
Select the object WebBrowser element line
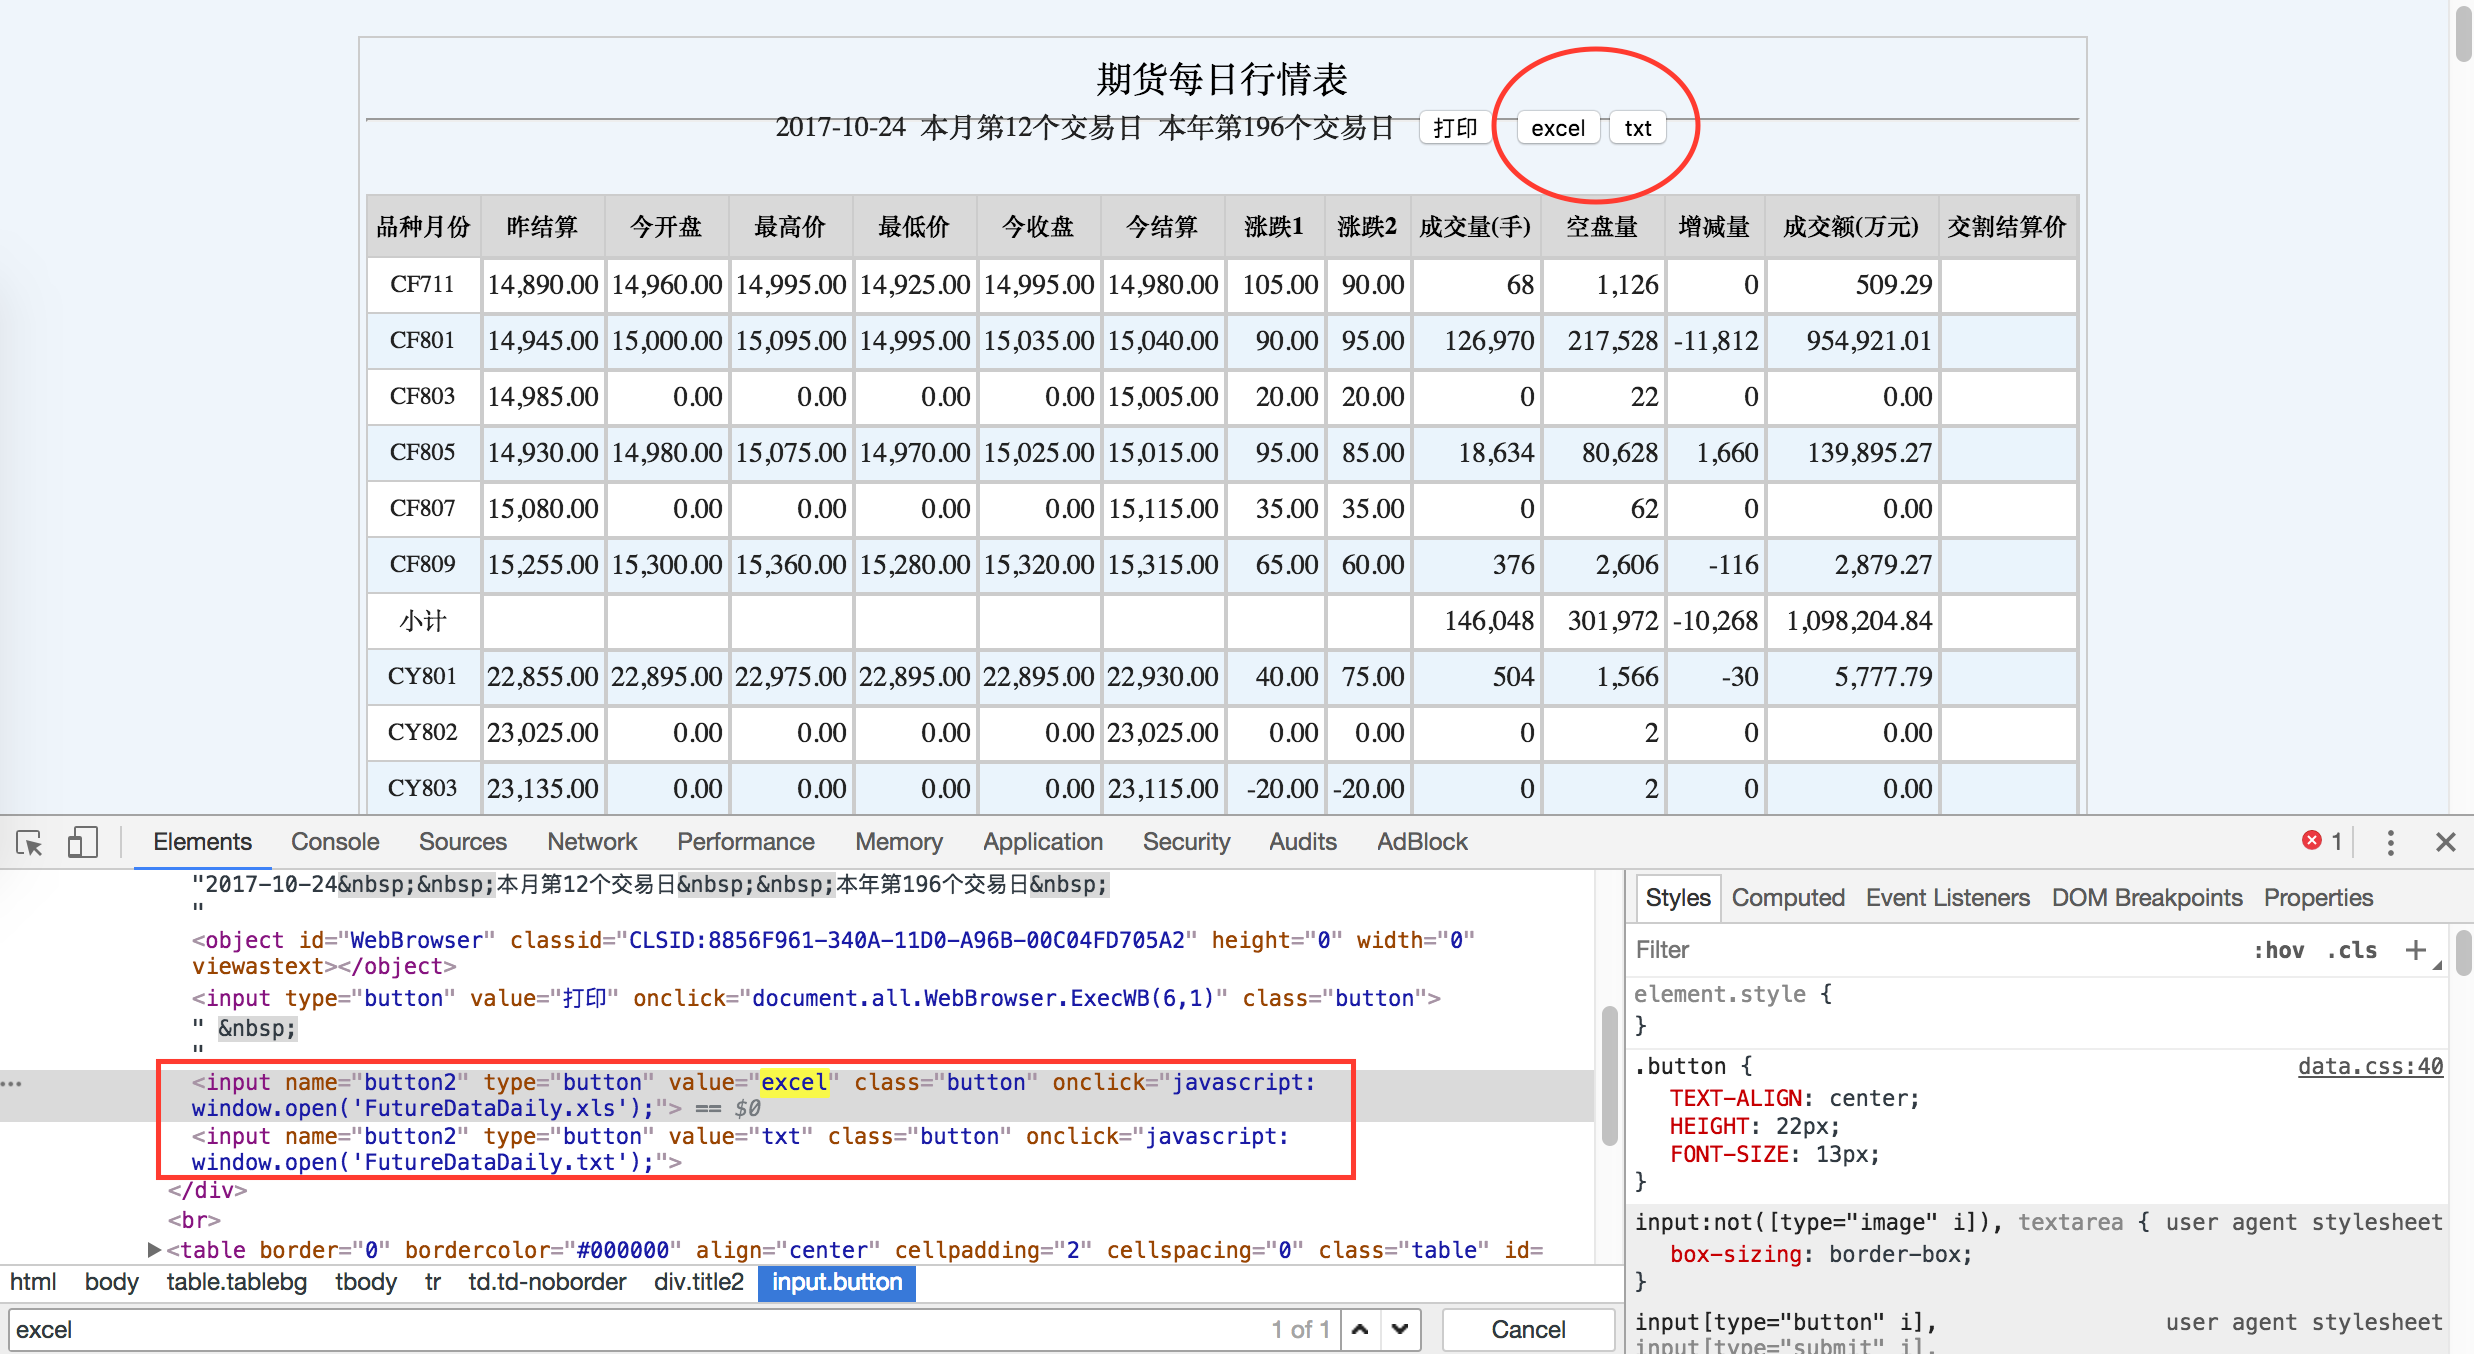834,953
